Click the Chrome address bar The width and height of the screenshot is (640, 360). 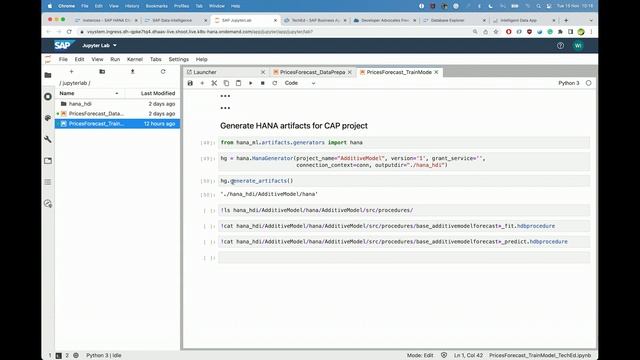tap(273, 31)
